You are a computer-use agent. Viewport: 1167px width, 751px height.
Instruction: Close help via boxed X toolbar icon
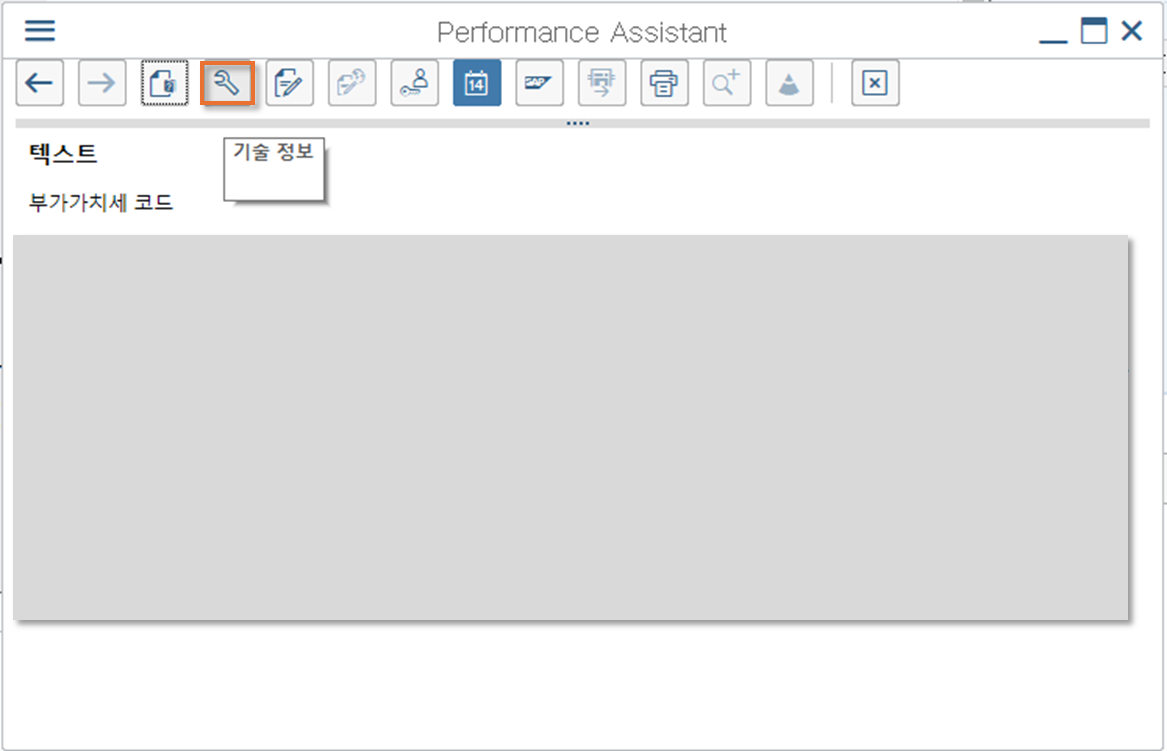click(x=875, y=83)
